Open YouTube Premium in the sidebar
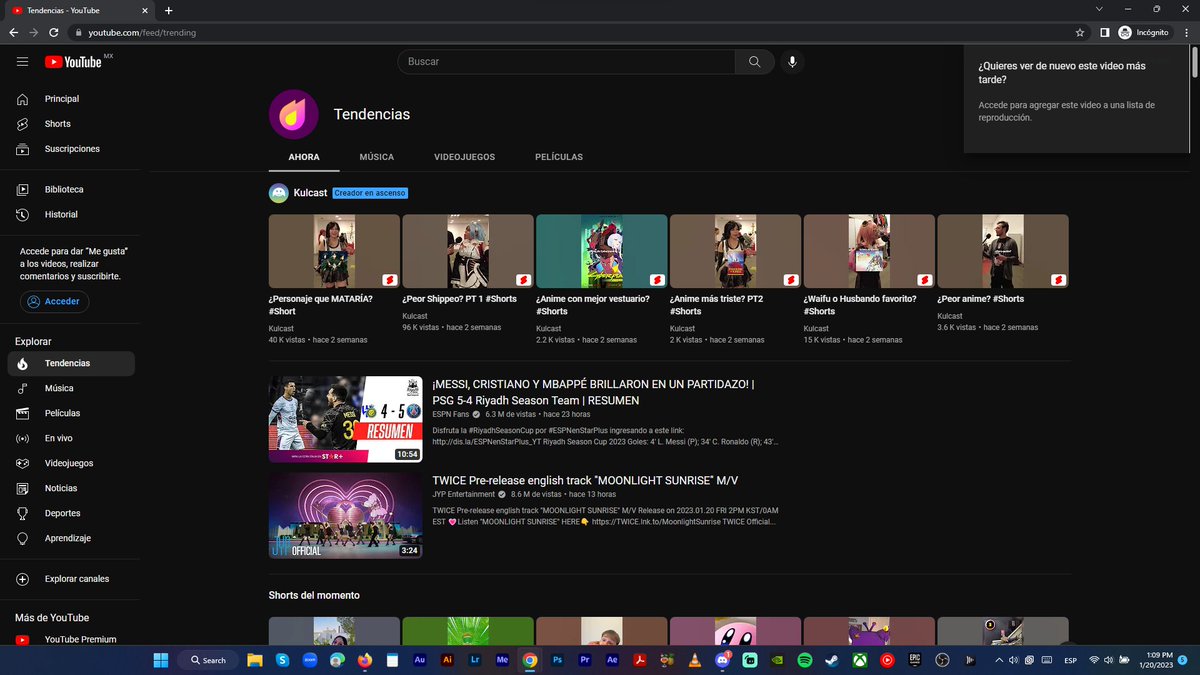Screen dimensions: 1200x675 (69, 639)
